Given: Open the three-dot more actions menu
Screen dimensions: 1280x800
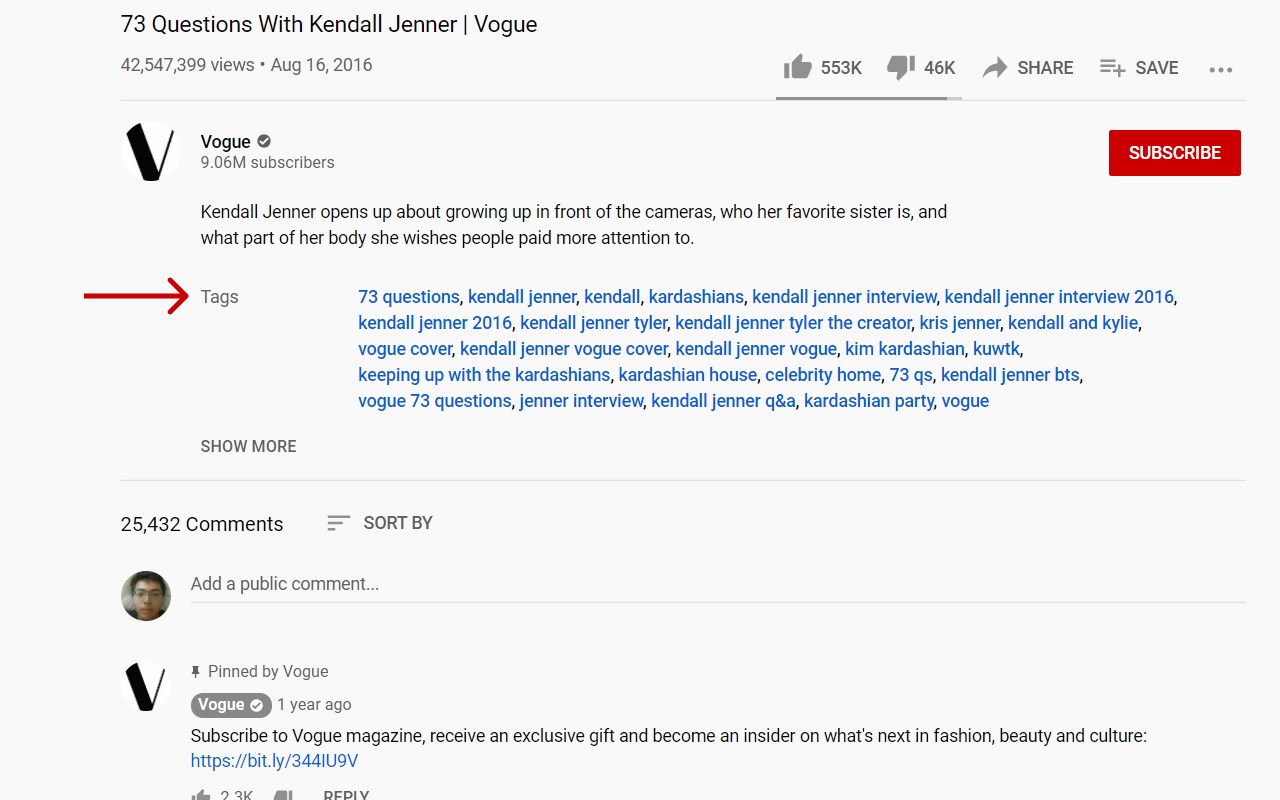Looking at the screenshot, I should (1220, 69).
